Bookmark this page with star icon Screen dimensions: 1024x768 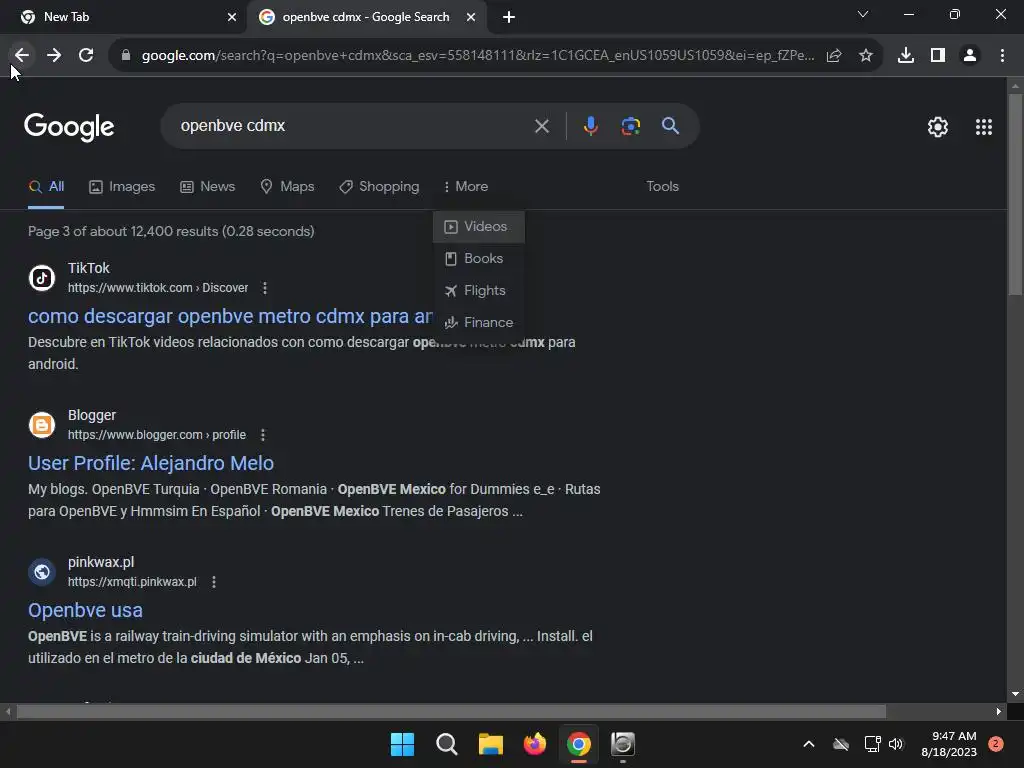866,56
